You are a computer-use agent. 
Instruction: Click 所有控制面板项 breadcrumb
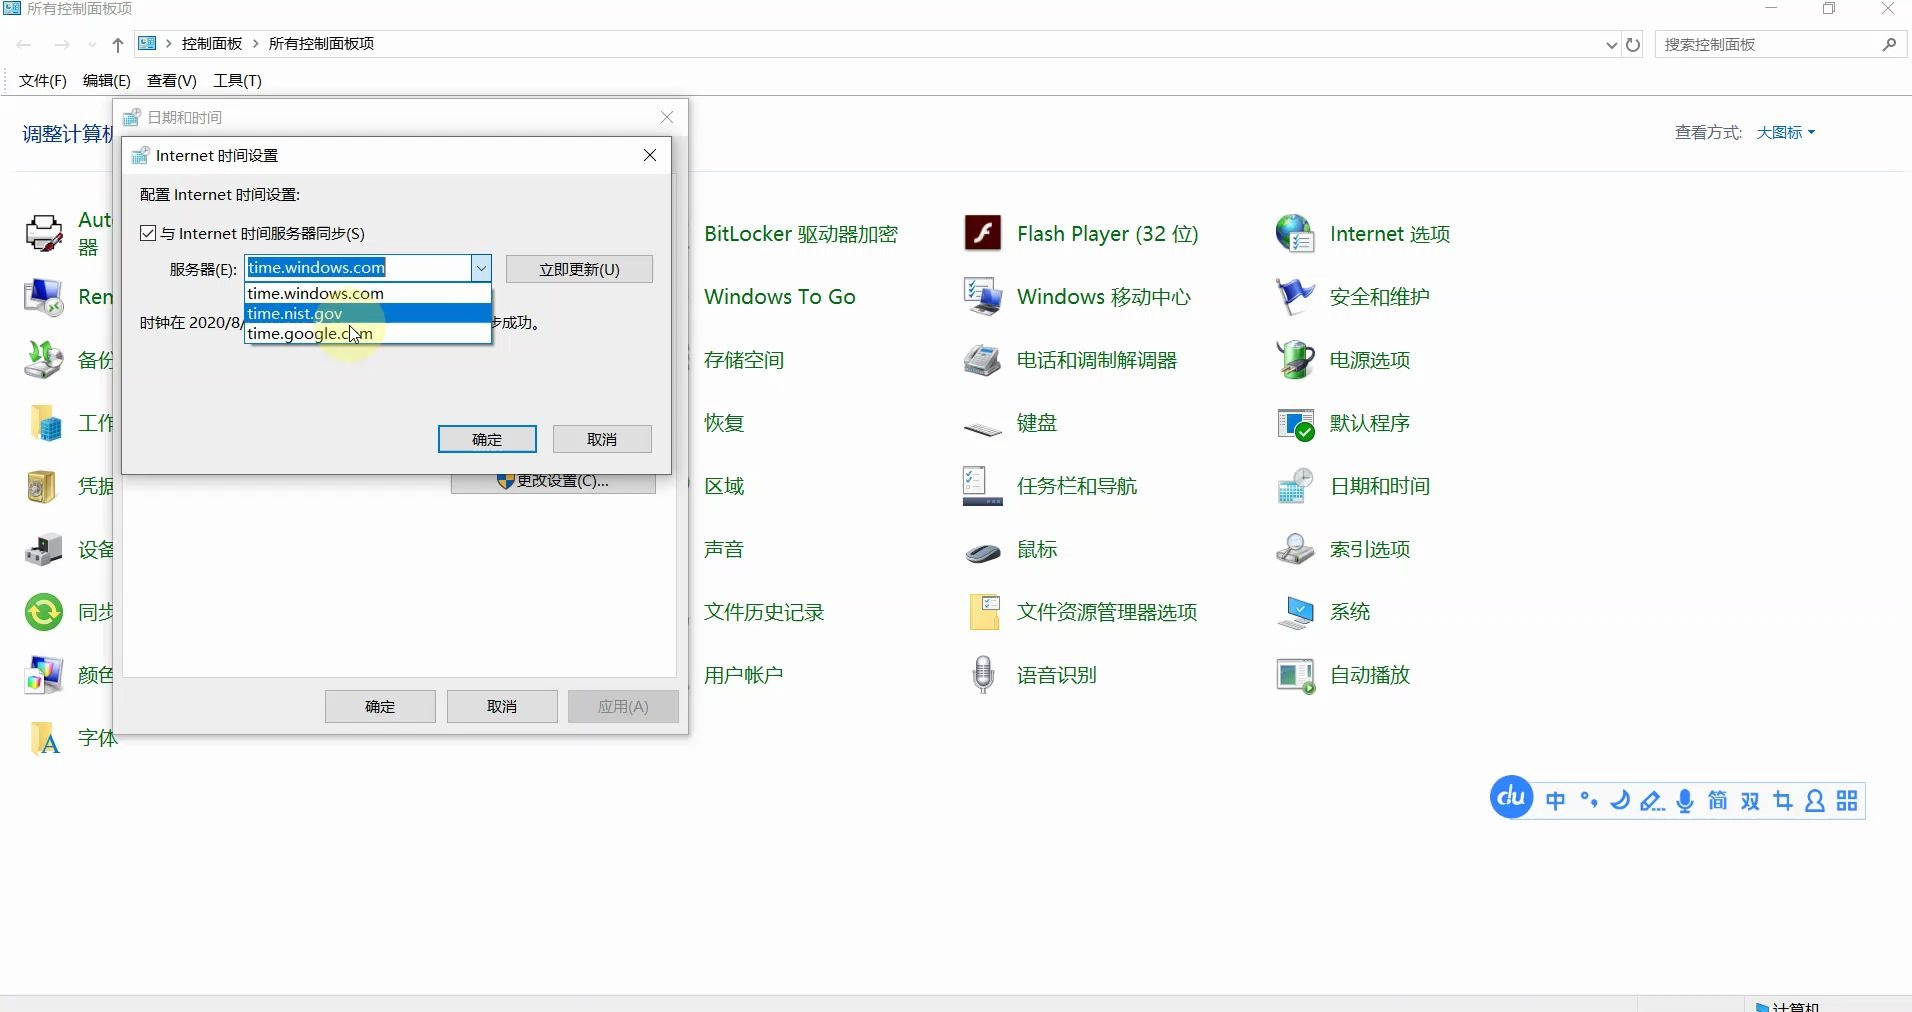pyautogui.click(x=321, y=44)
